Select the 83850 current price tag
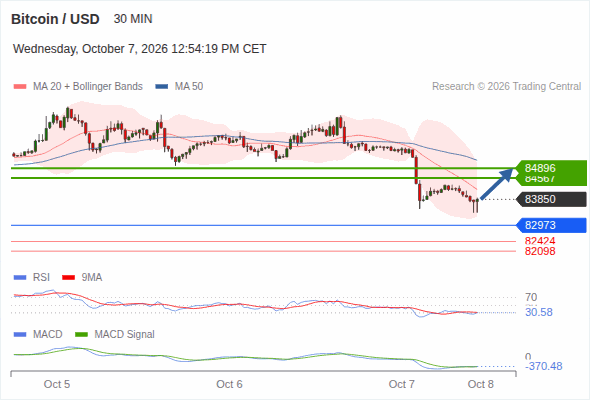This screenshot has height=400, width=590. coord(552,199)
